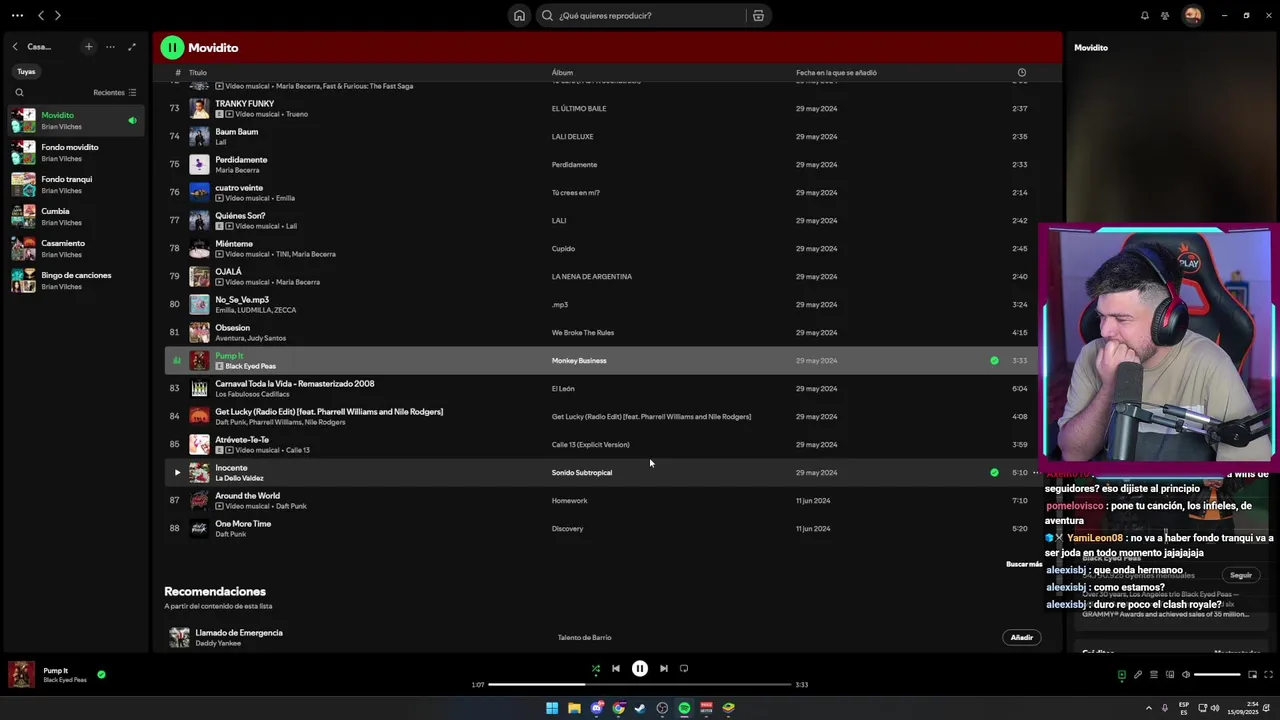The image size is (1280, 720).
Task: Open the 'Cumbia' playlist
Action: 75,217
